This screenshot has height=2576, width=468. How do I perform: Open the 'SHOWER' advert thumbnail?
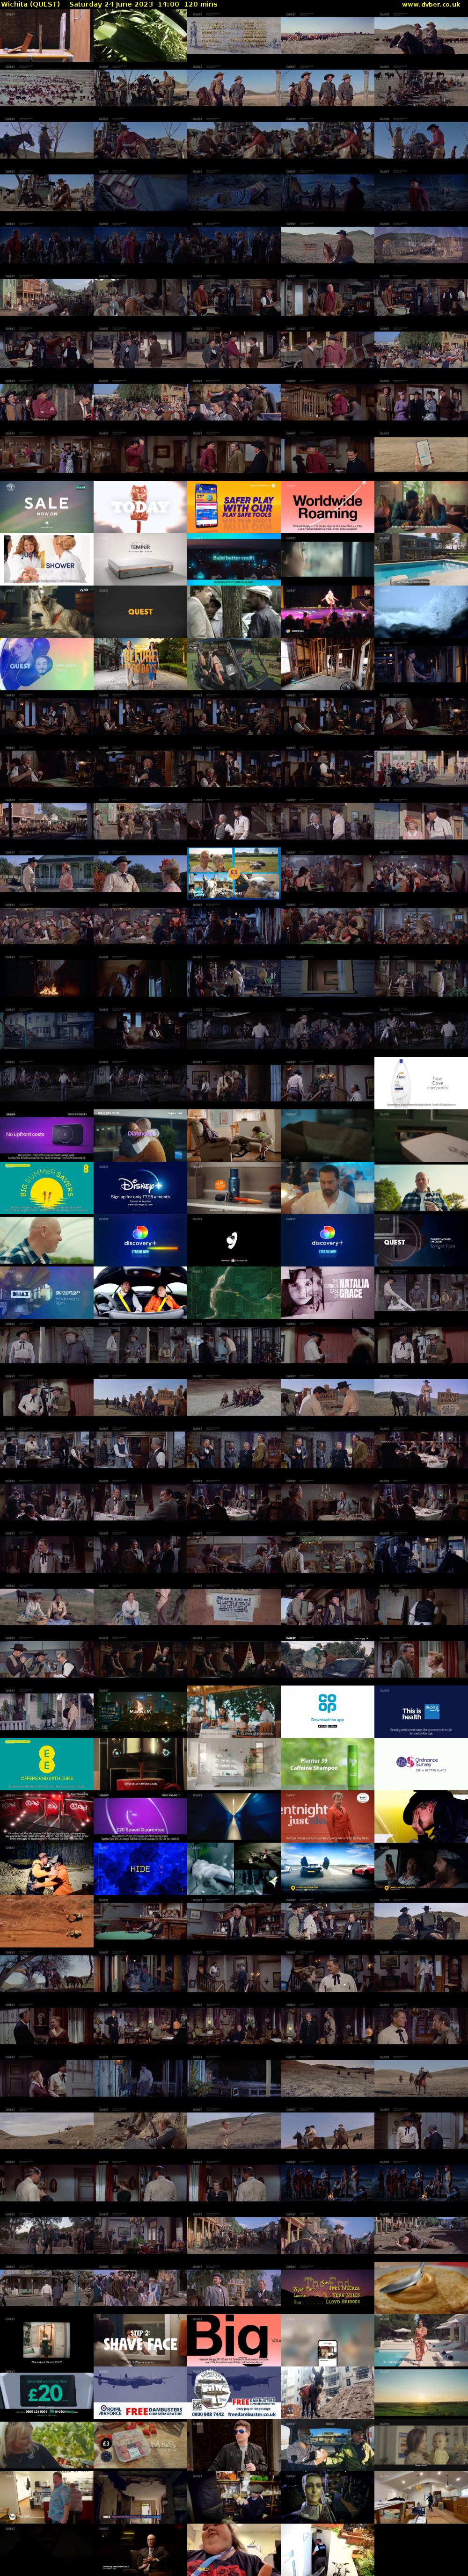pyautogui.click(x=47, y=559)
